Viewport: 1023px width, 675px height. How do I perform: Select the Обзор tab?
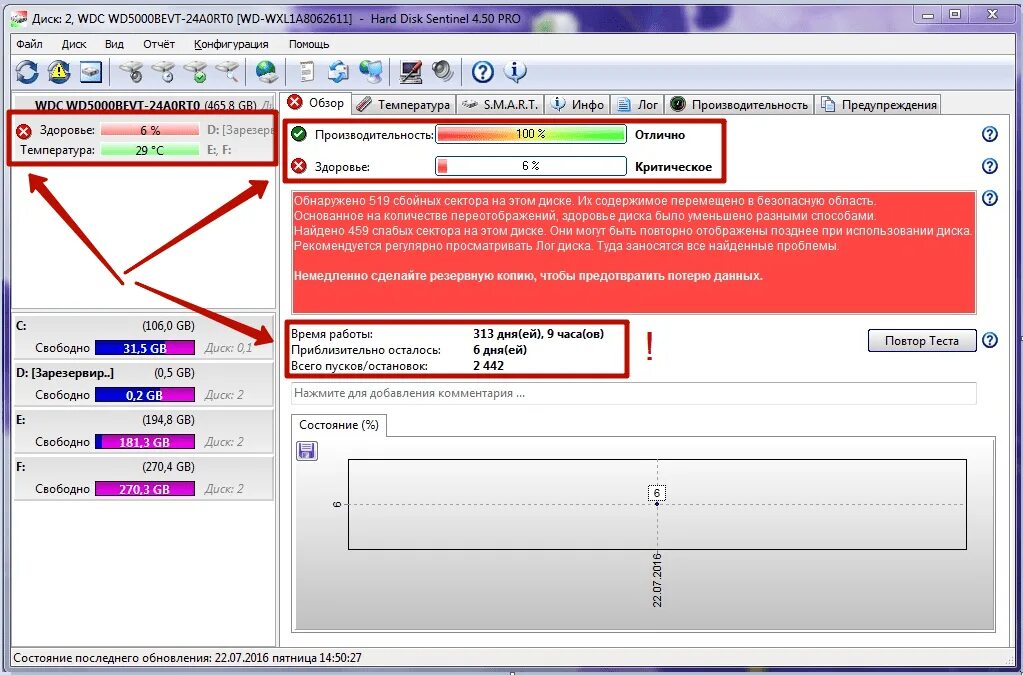point(316,103)
